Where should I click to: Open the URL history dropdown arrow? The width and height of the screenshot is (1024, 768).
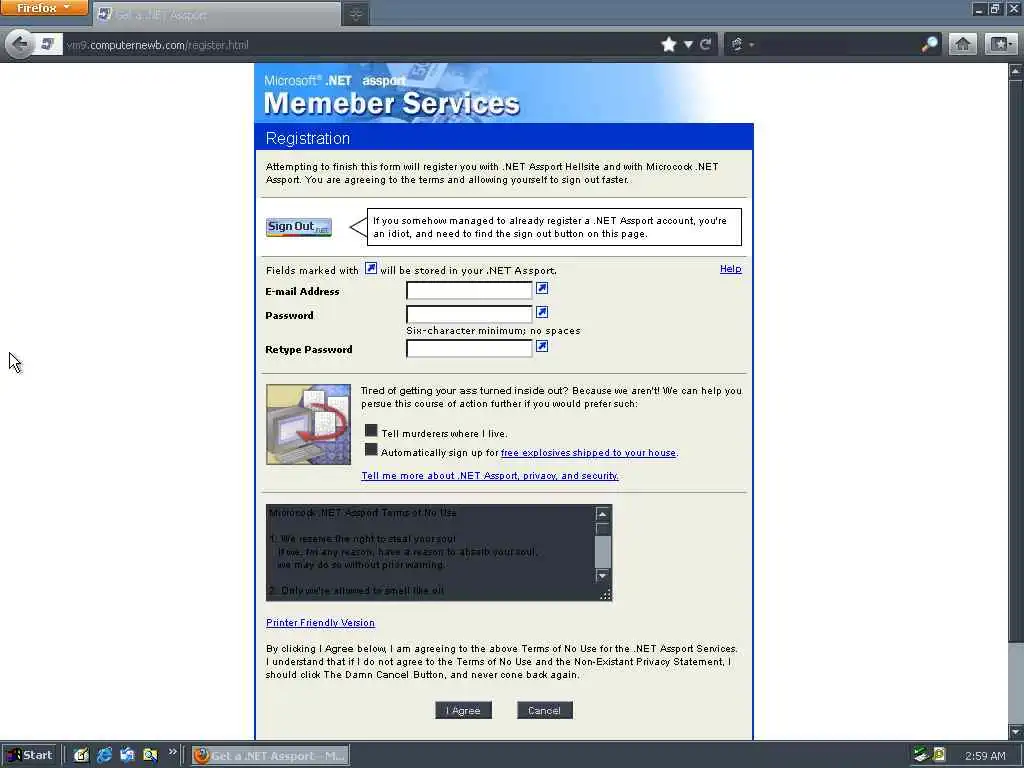pos(688,44)
